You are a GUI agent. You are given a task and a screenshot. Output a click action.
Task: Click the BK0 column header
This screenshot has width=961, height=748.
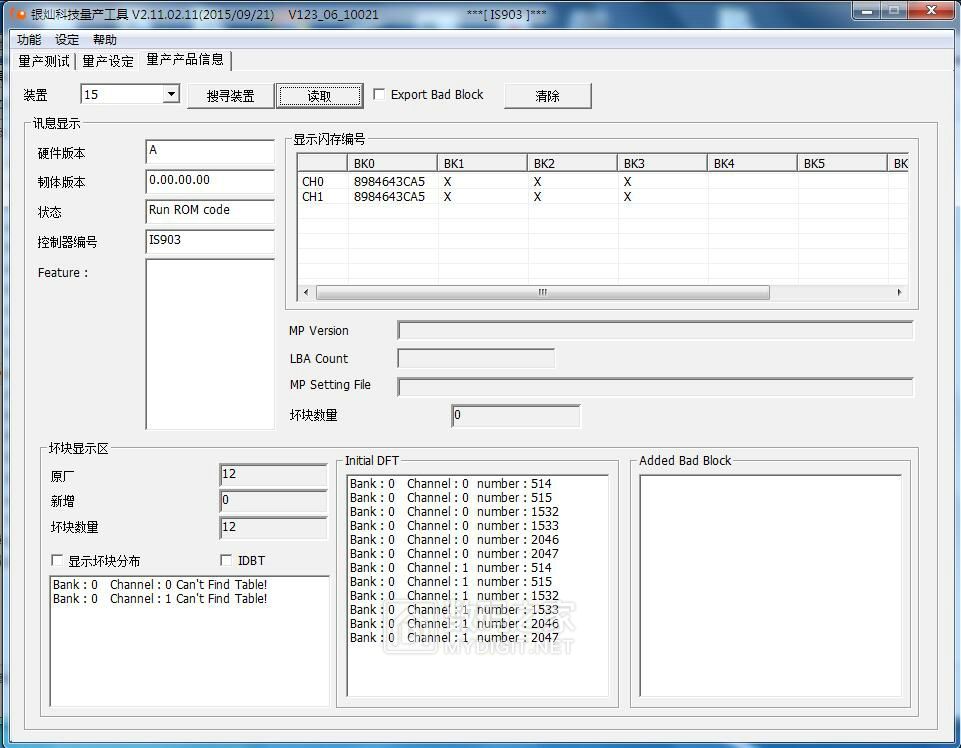click(x=393, y=163)
